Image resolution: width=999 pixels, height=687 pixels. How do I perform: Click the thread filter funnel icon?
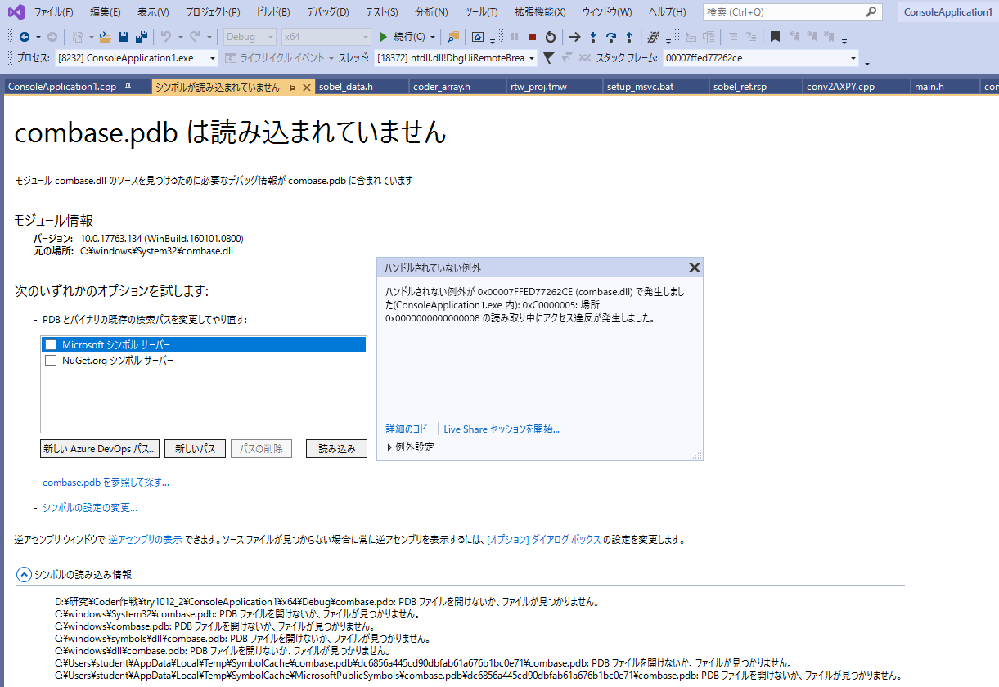(548, 58)
